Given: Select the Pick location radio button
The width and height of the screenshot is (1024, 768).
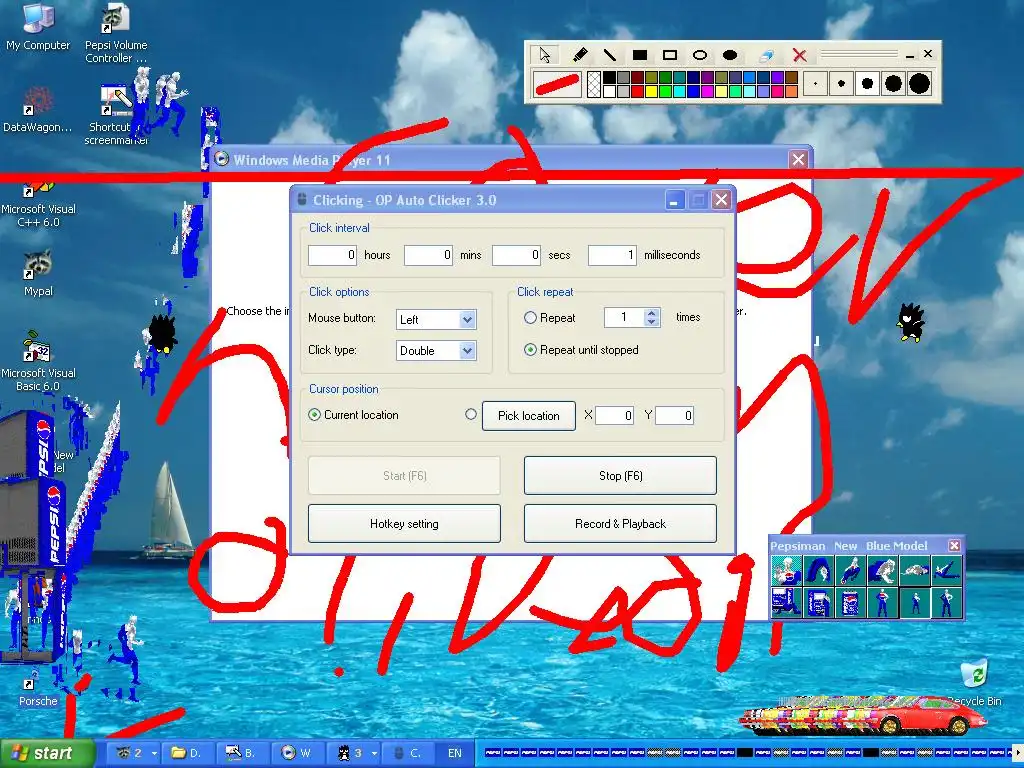Looking at the screenshot, I should 470,414.
